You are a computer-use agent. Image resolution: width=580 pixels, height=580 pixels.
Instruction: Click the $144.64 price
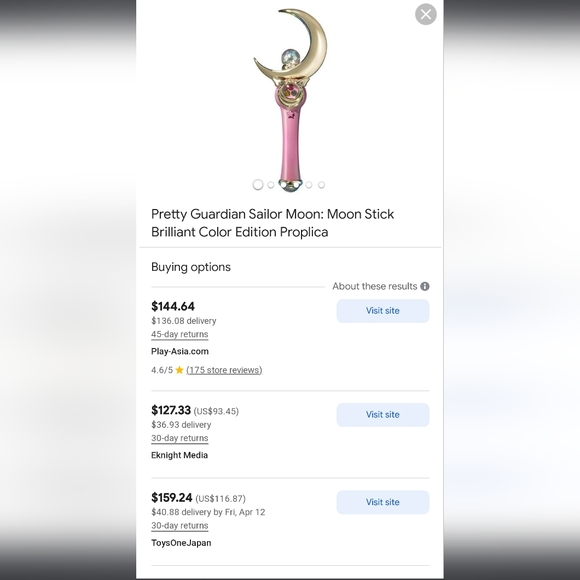coord(173,307)
